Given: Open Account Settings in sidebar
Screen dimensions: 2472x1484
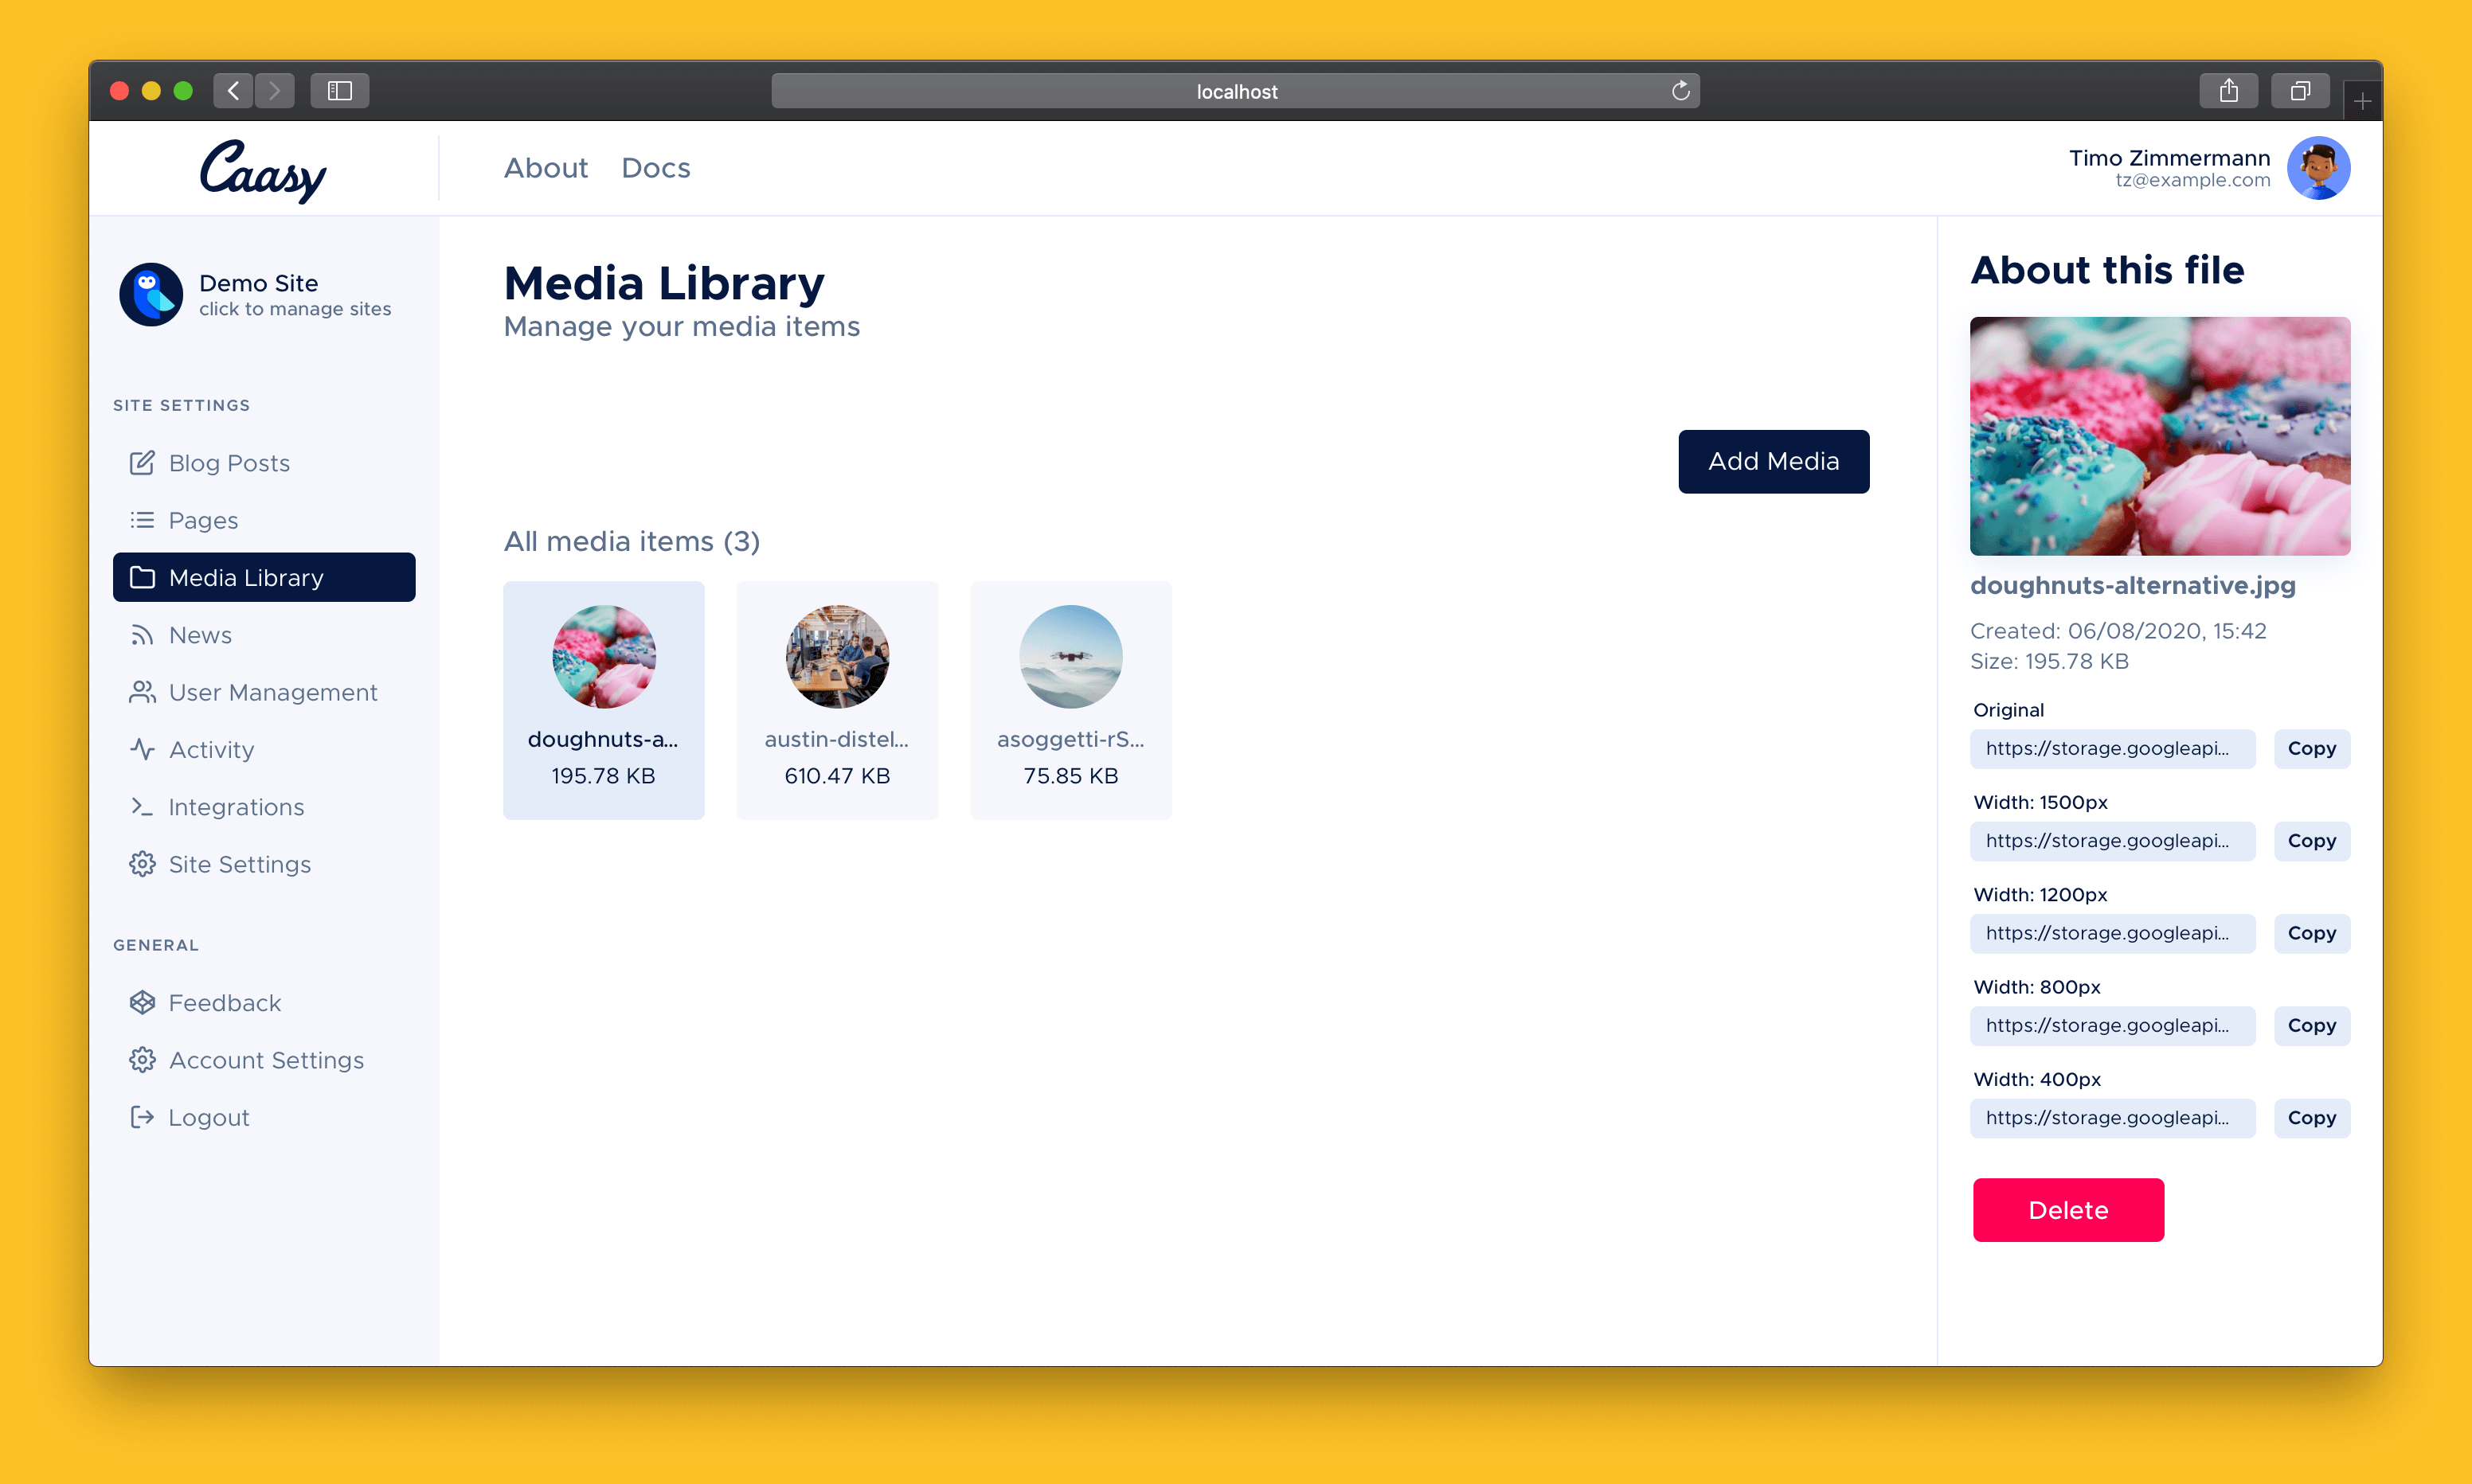Looking at the screenshot, I should point(265,1060).
